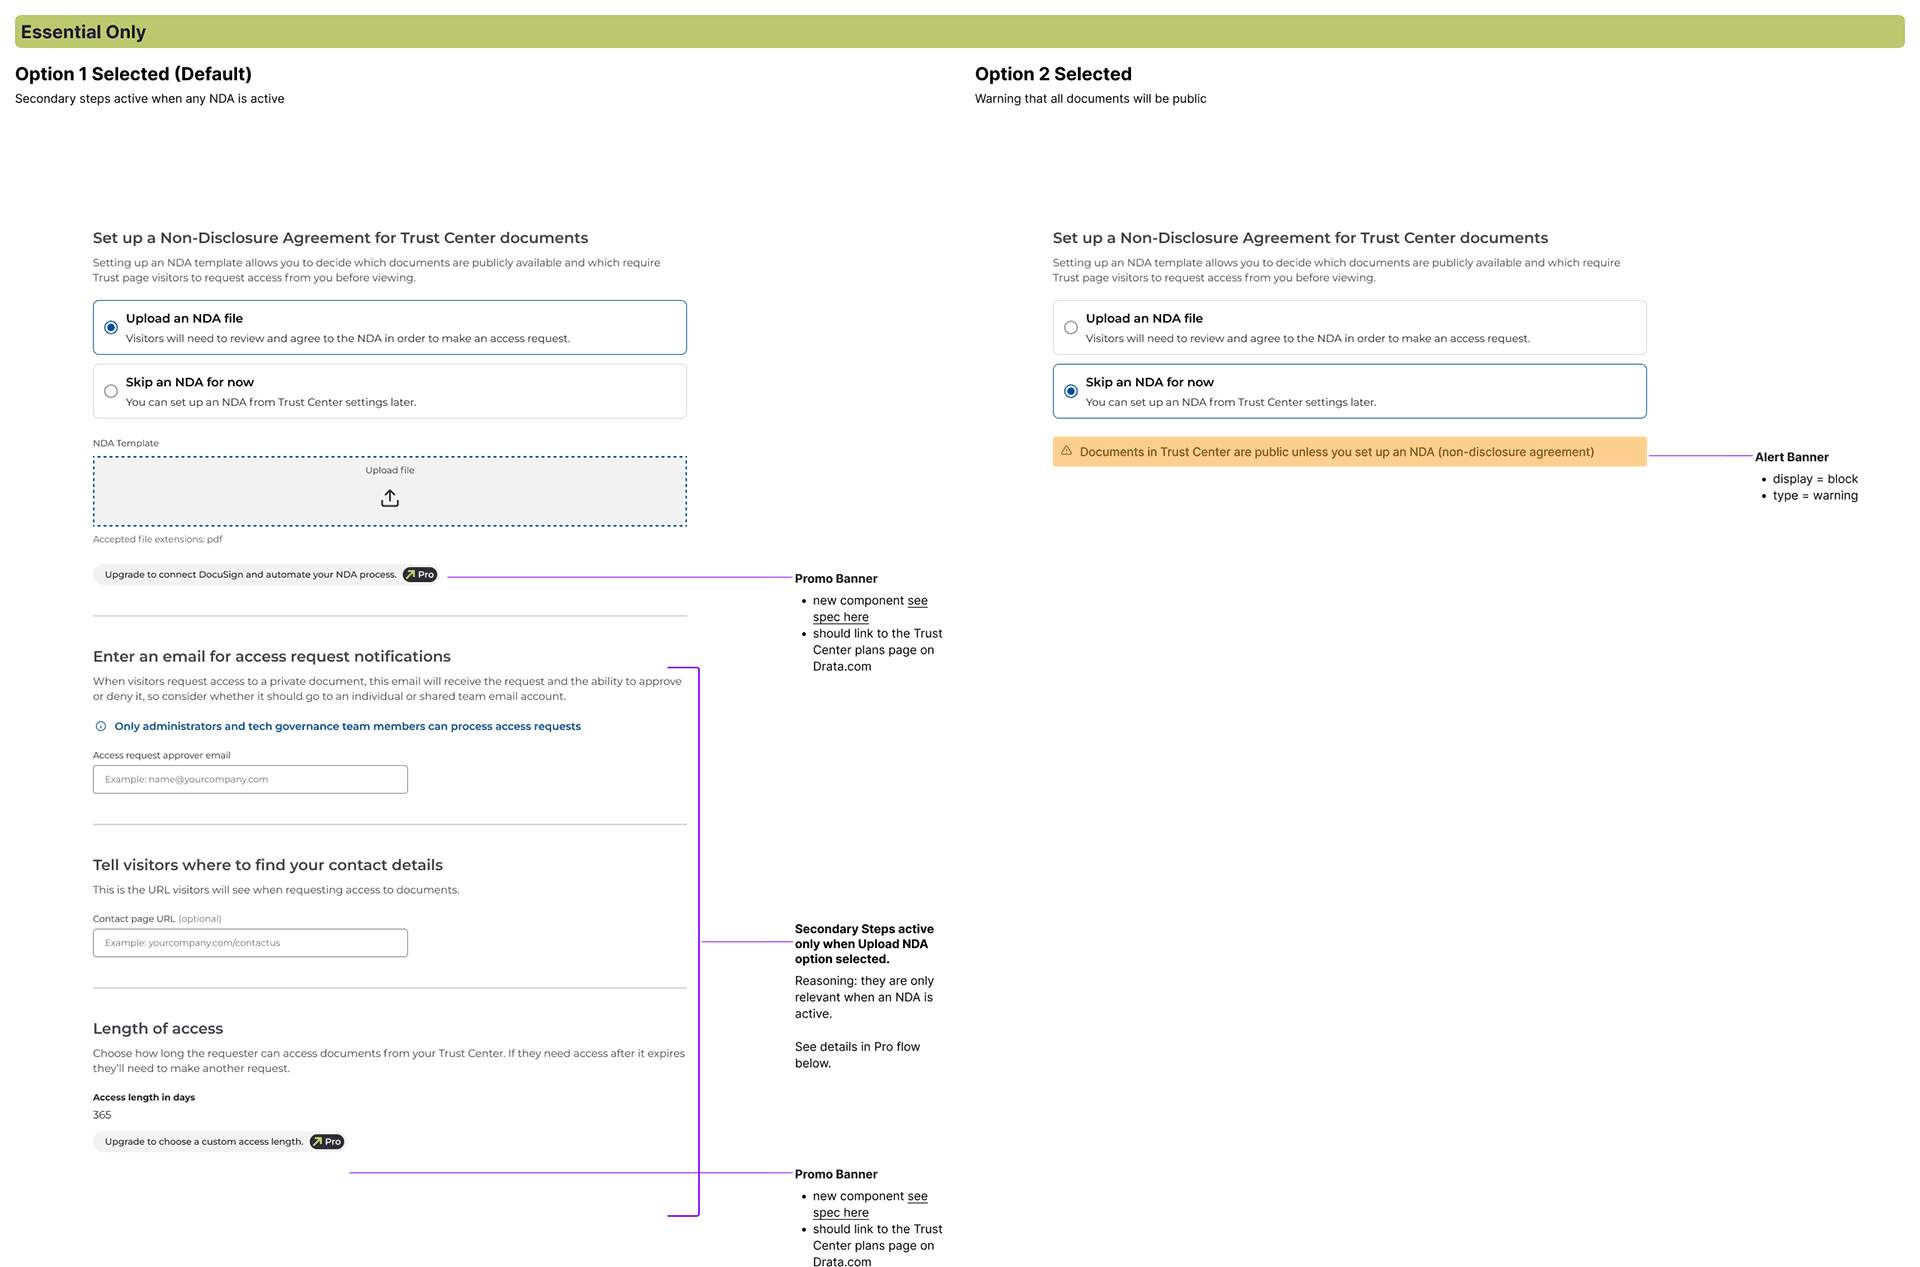Click 'Enter an email for access request notifications' heading
Screen dimensions: 1920x1267
[x=272, y=657]
